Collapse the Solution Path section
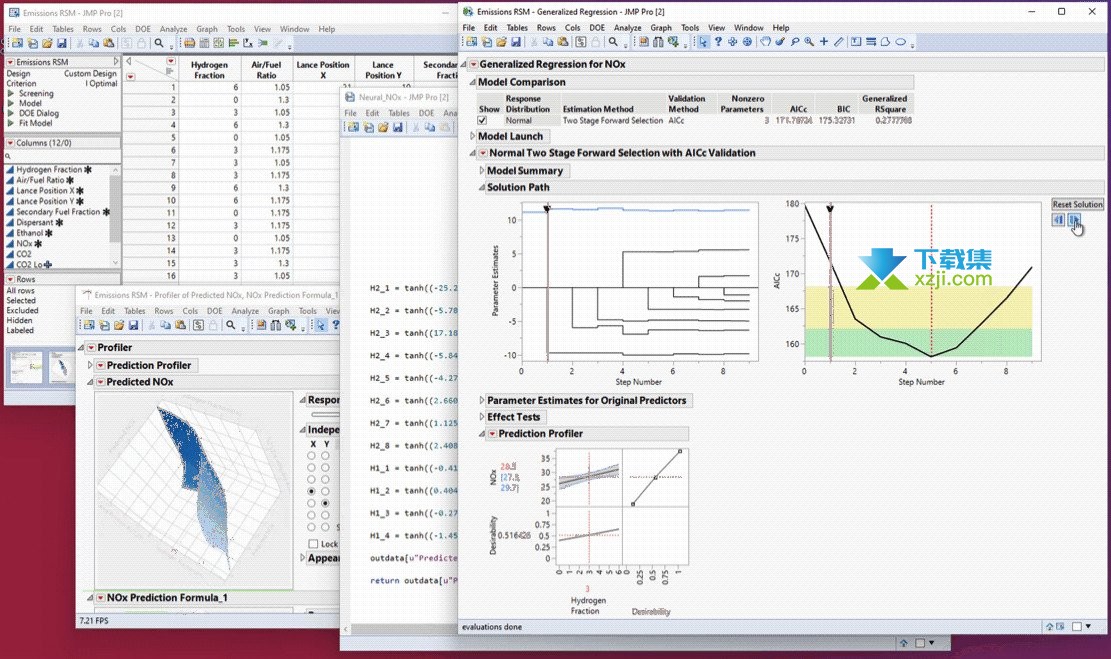 pyautogui.click(x=482, y=188)
